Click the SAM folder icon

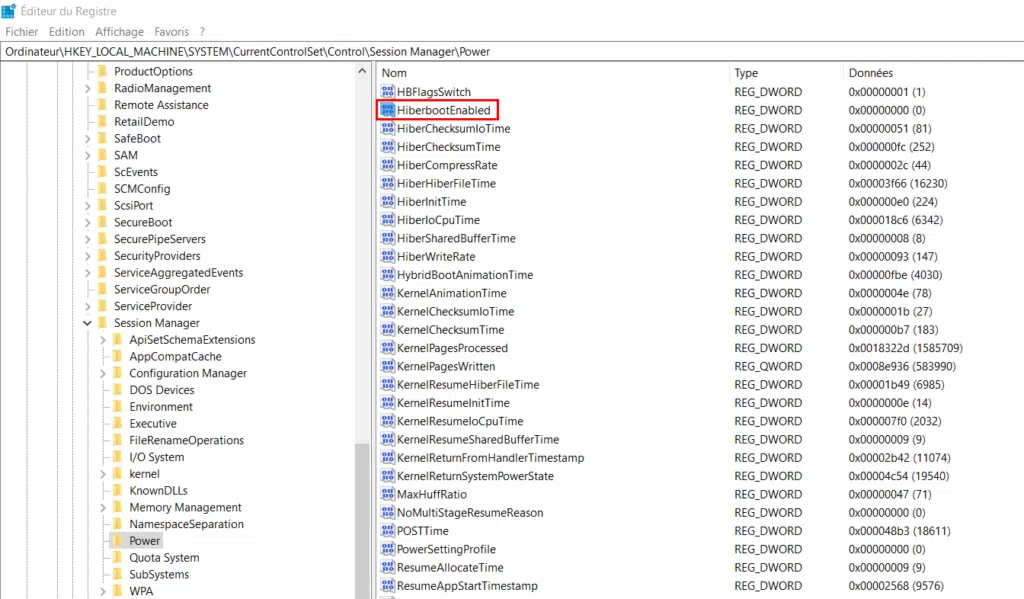[102, 155]
